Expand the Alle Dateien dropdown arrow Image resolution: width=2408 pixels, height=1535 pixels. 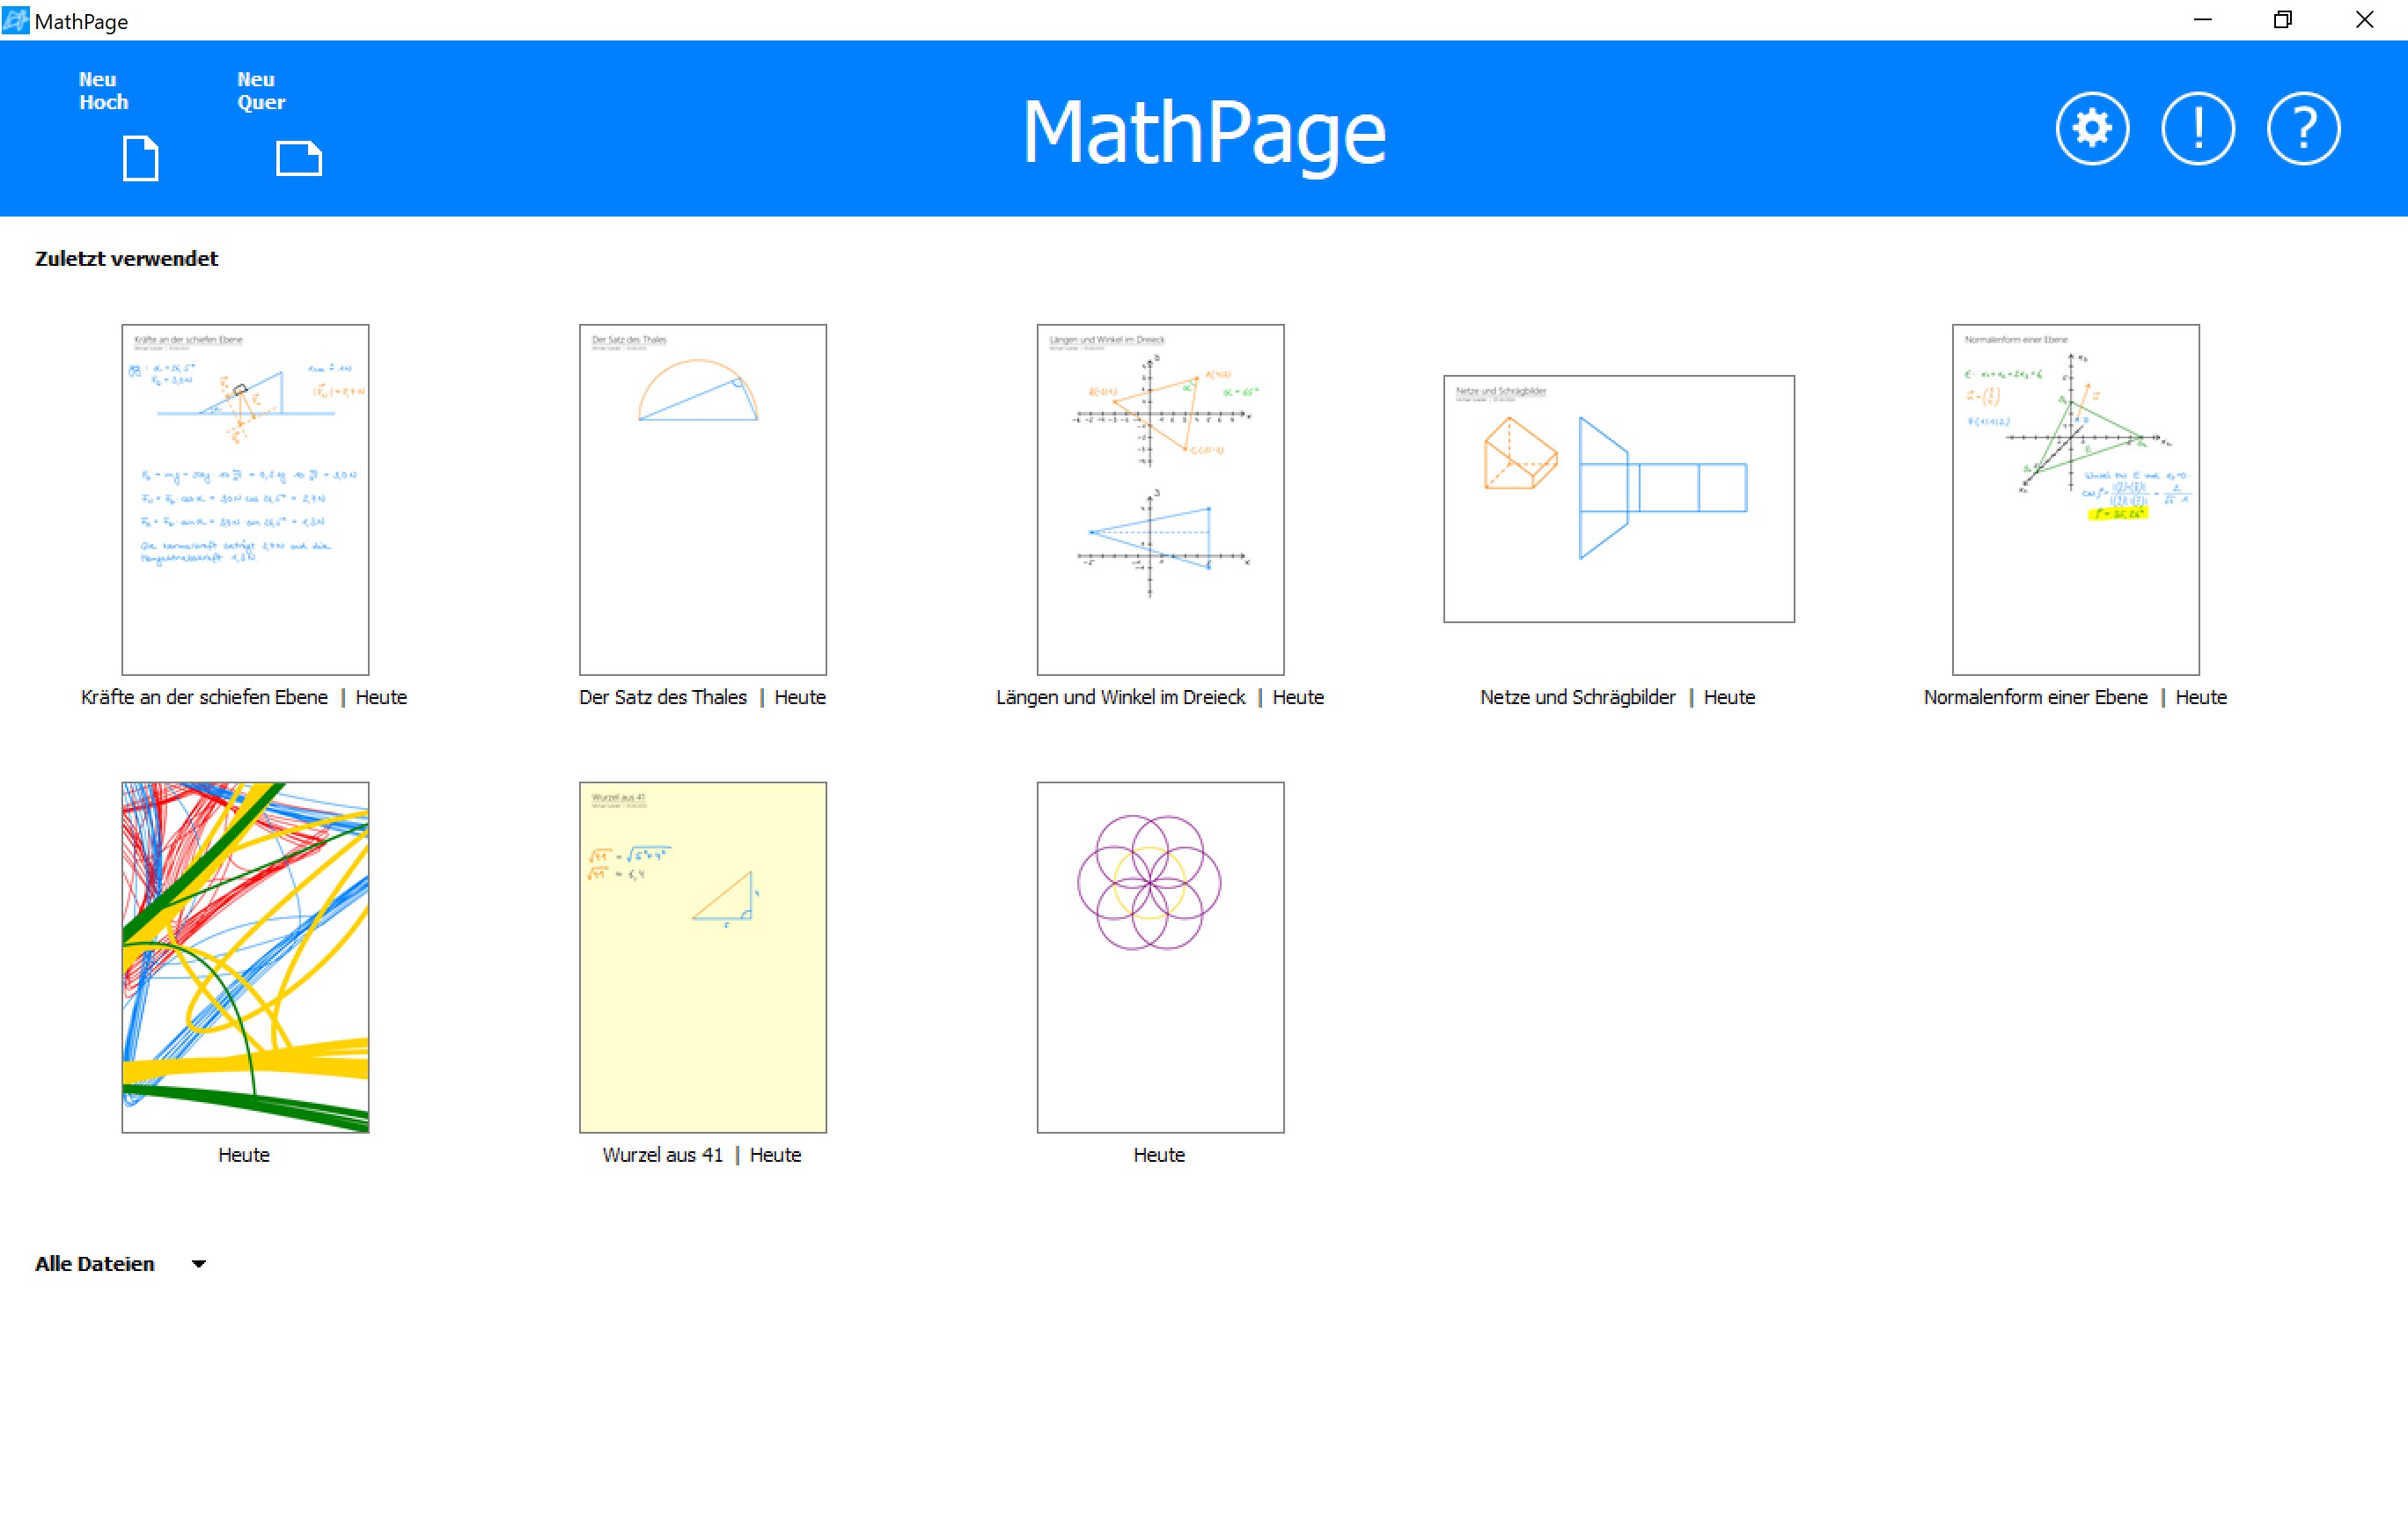coord(199,1264)
